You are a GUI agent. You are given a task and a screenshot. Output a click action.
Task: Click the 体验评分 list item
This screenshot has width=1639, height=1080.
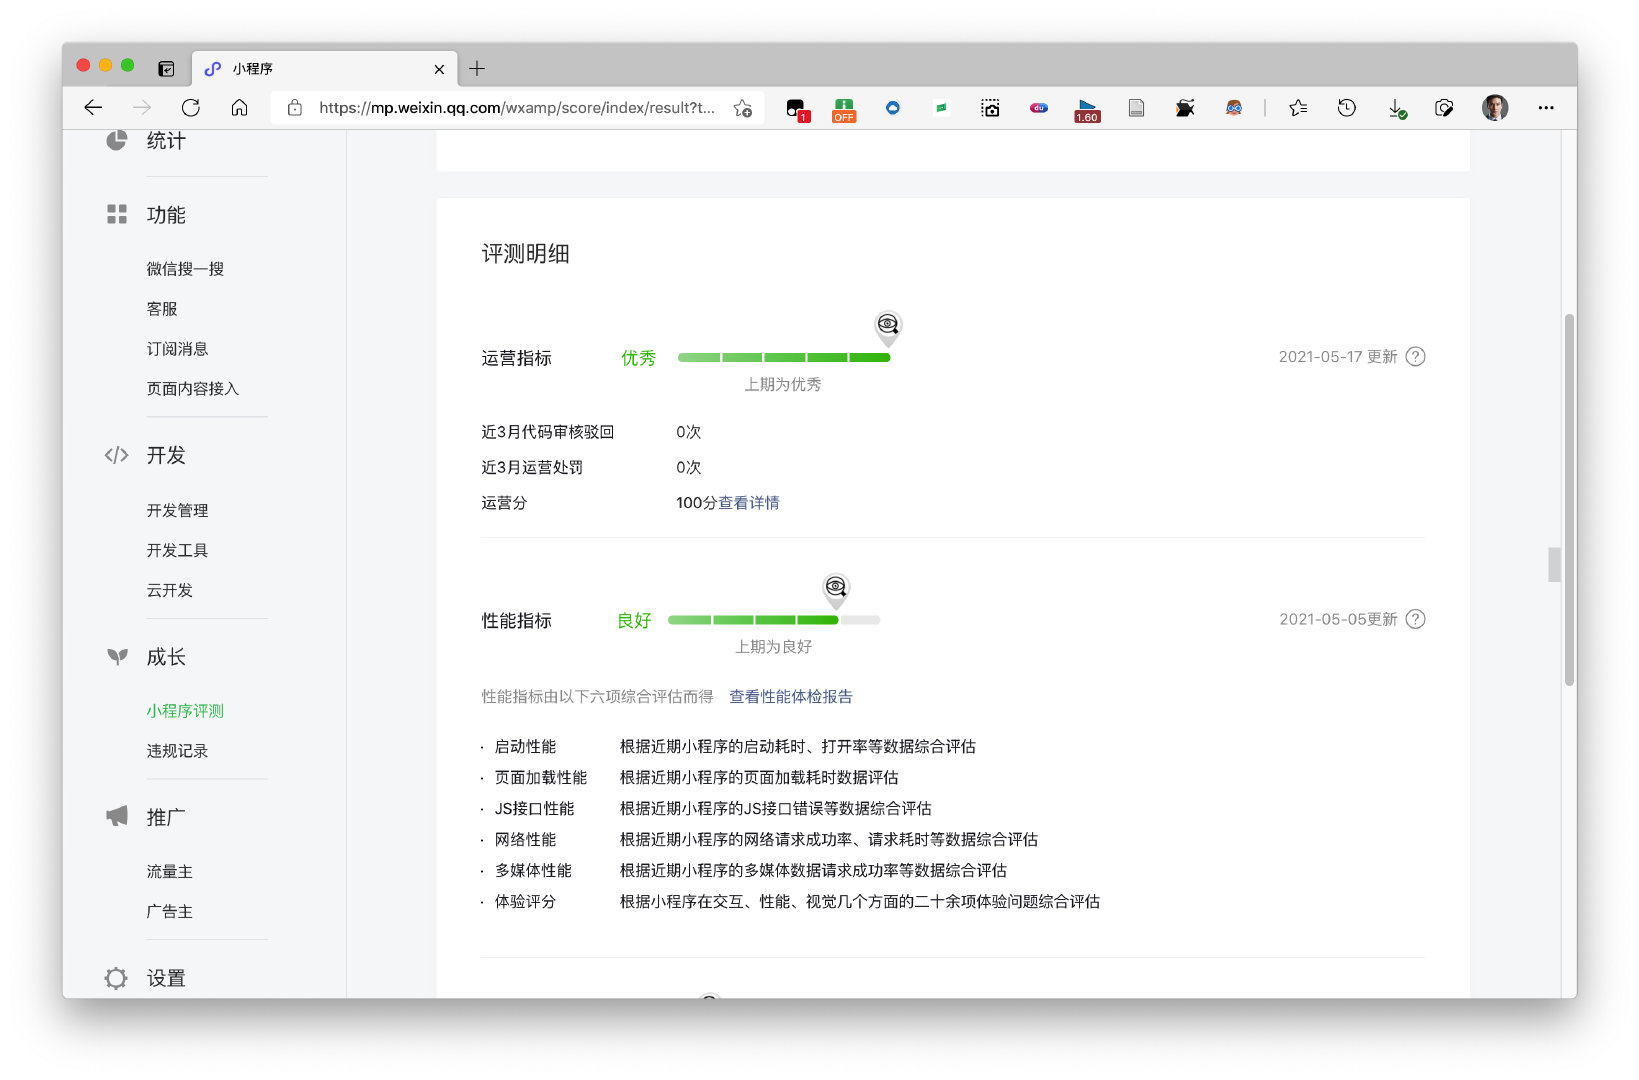click(x=525, y=902)
